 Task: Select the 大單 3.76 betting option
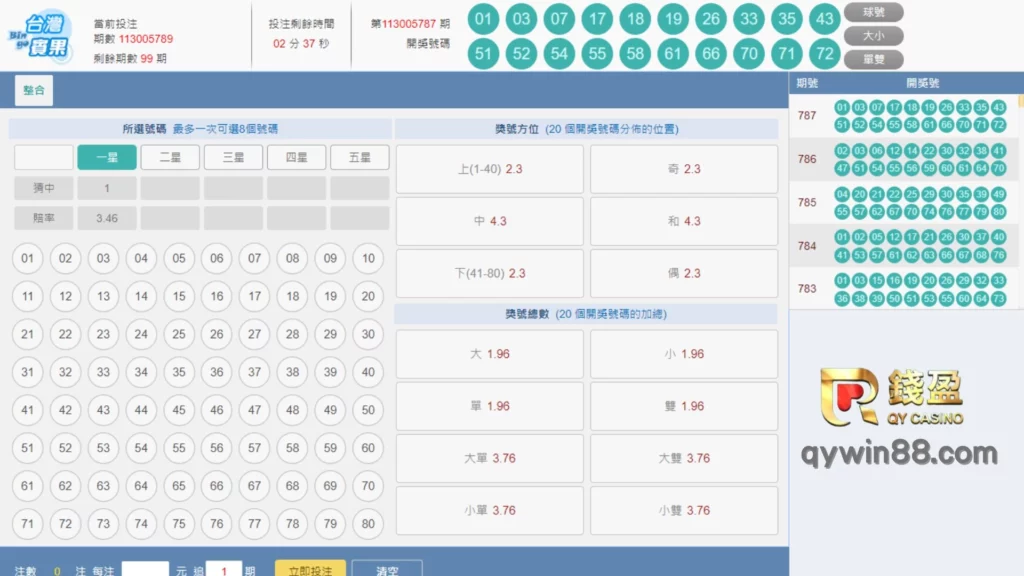(x=489, y=458)
